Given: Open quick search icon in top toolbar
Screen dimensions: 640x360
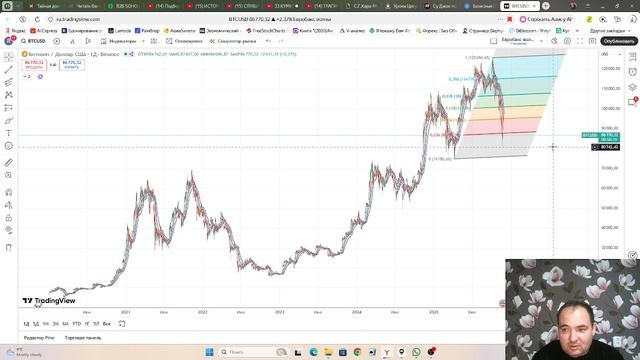Looking at the screenshot, I should 554,41.
